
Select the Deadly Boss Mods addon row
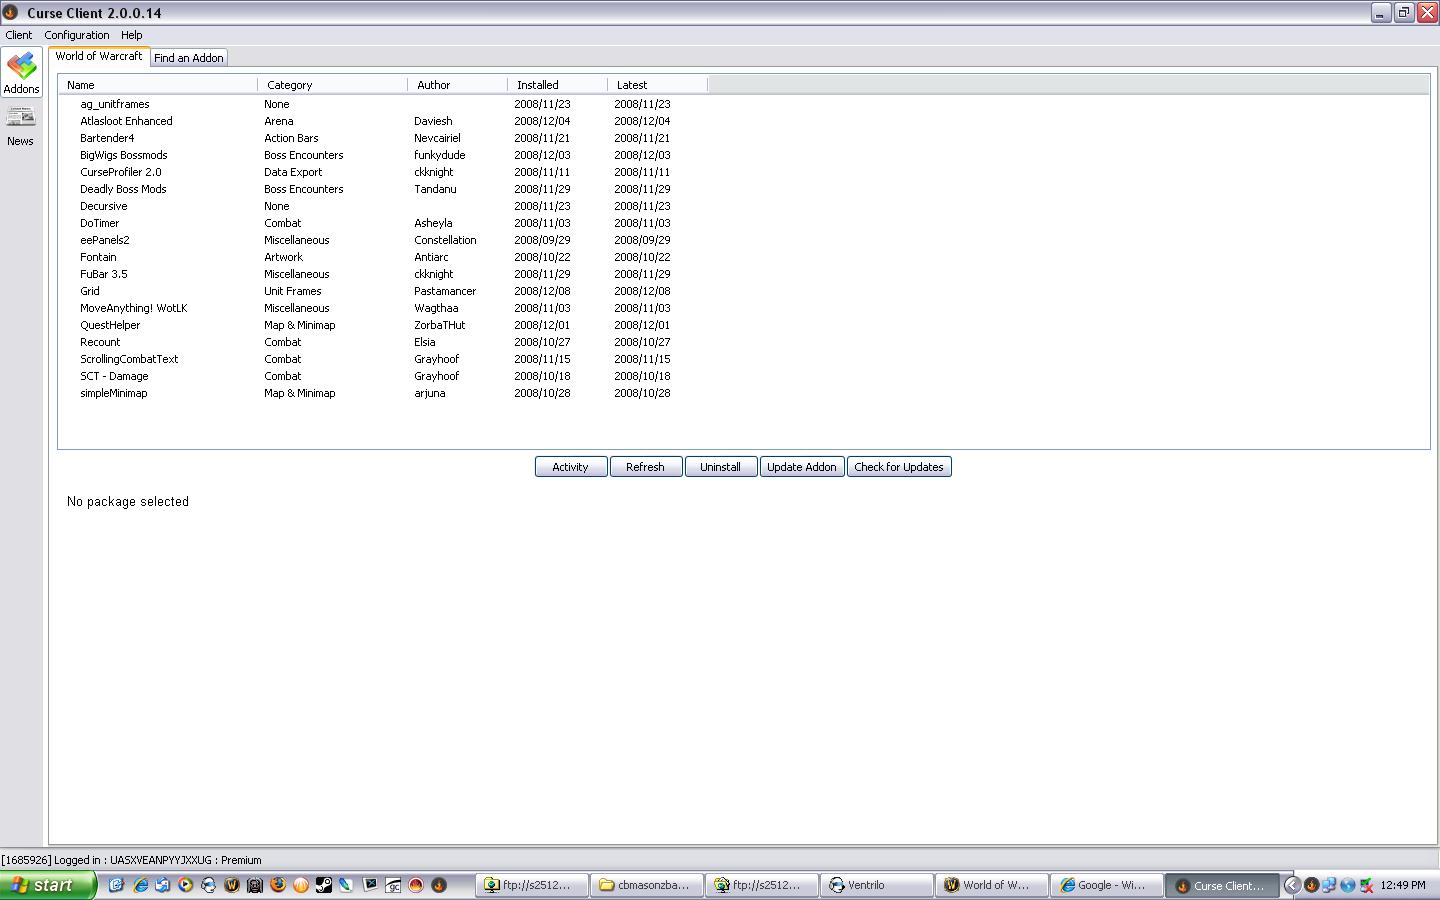point(123,189)
